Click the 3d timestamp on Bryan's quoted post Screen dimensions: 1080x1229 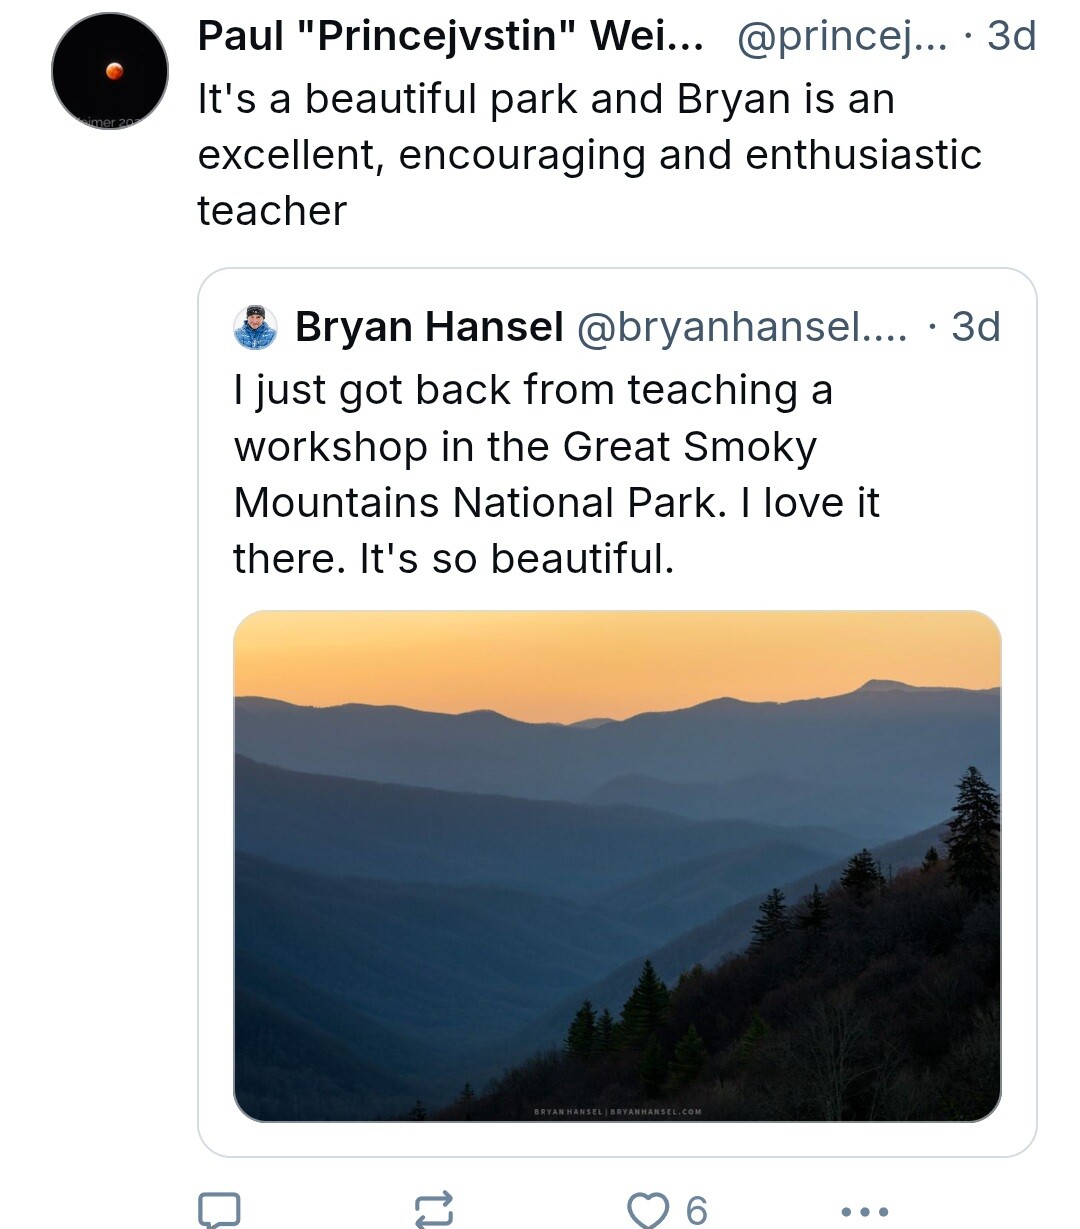tap(975, 327)
